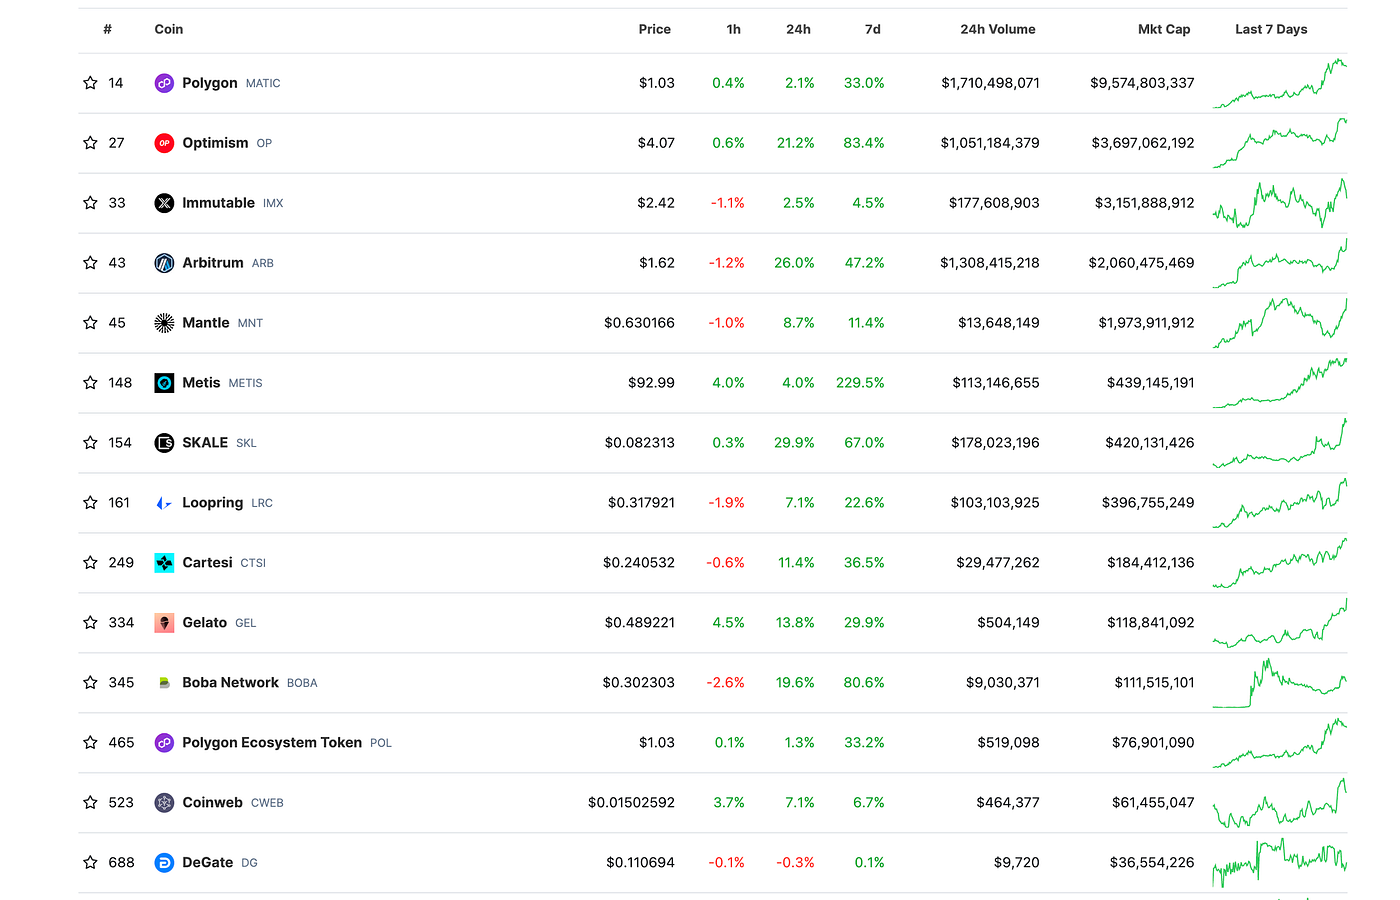Click the Loopring LRC coin logo
The height and width of the screenshot is (900, 1400).
pos(164,503)
